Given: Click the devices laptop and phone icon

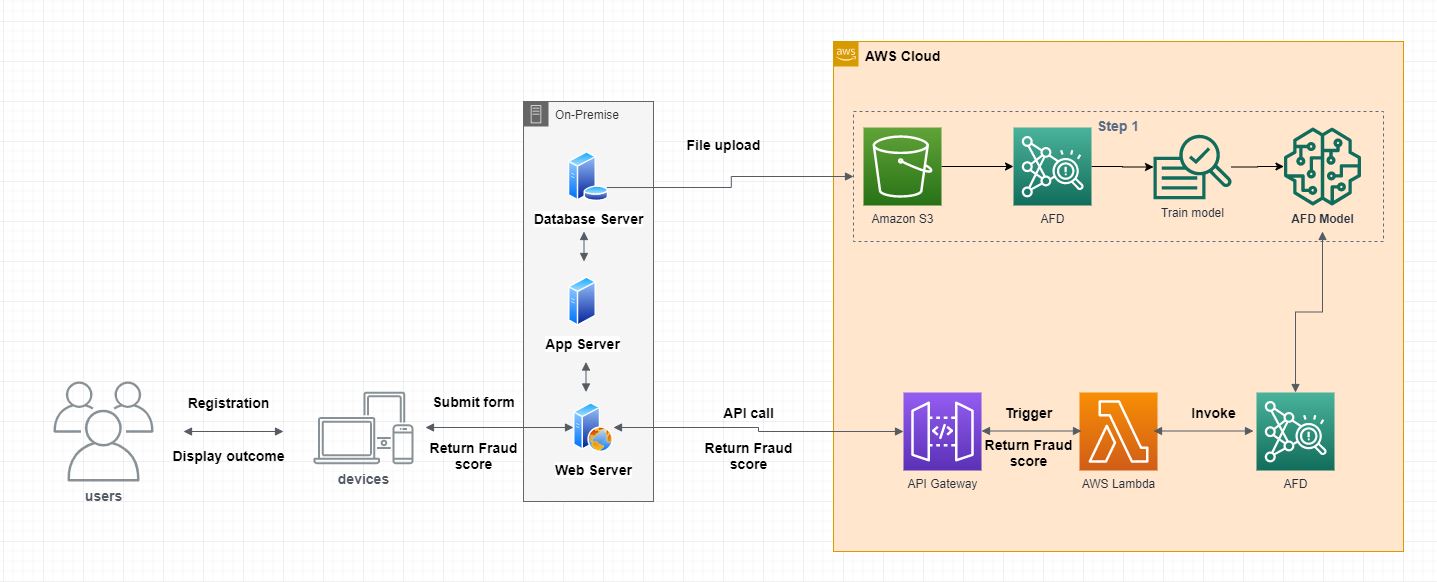Looking at the screenshot, I should coord(363,429).
